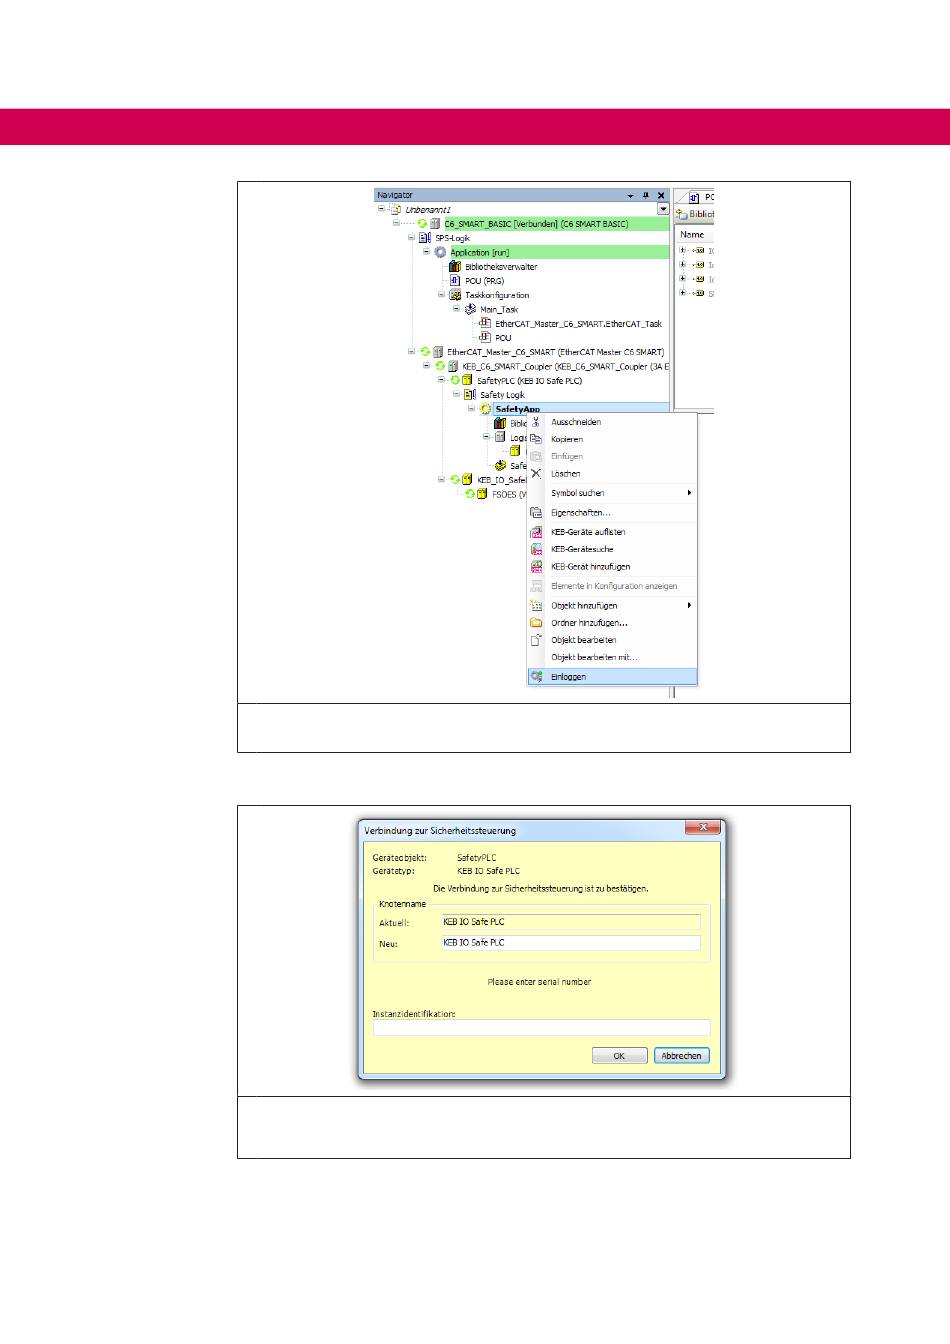Collapse the SPS-Logik tree node
This screenshot has height=1344, width=950.
click(412, 238)
